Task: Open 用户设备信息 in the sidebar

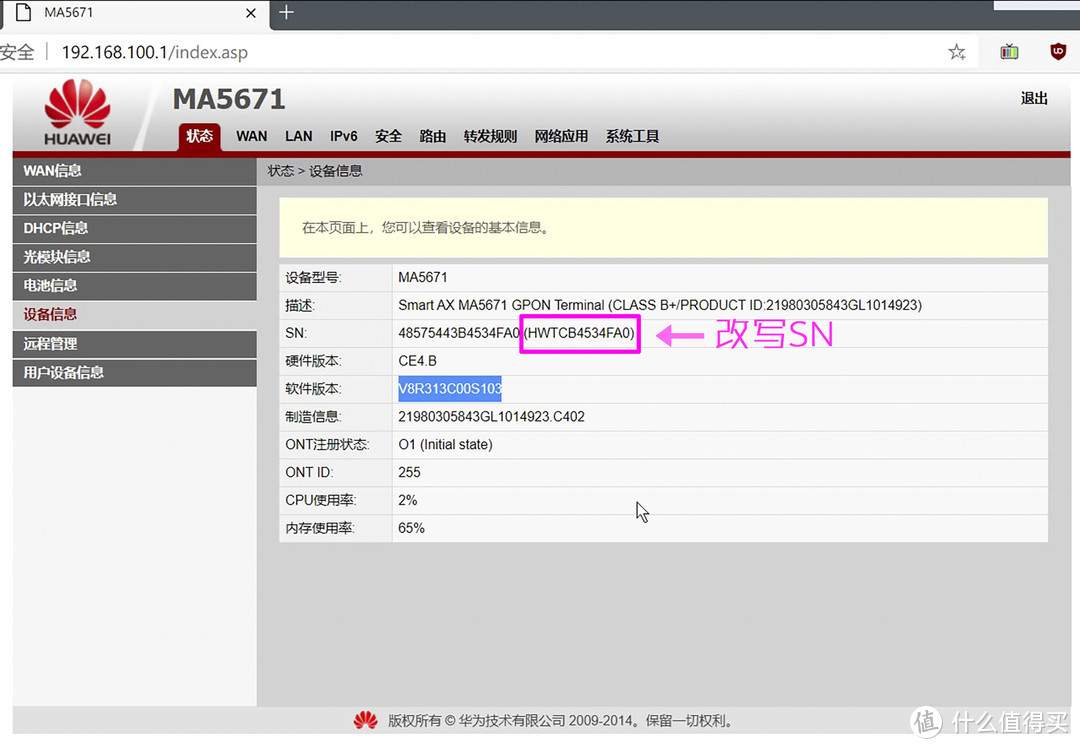Action: pyautogui.click(x=134, y=373)
